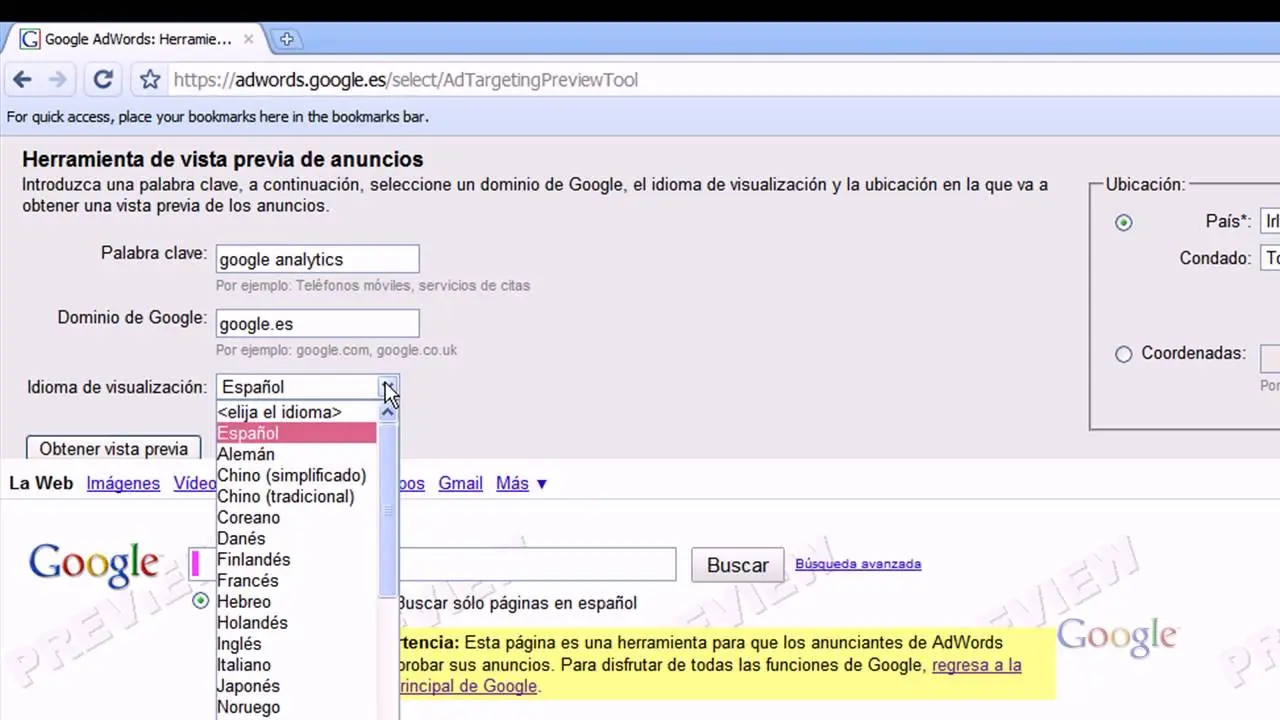
Task: Select the preview search radio button
Action: click(x=201, y=601)
